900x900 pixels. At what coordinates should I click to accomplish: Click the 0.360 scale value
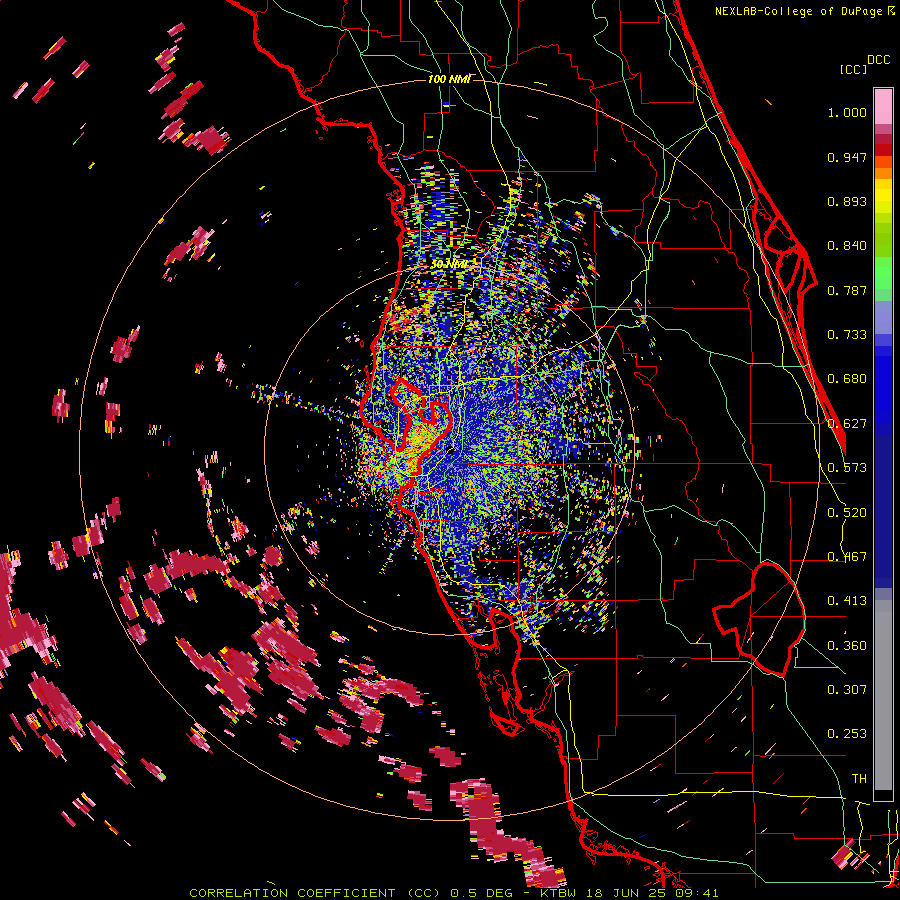click(x=847, y=646)
